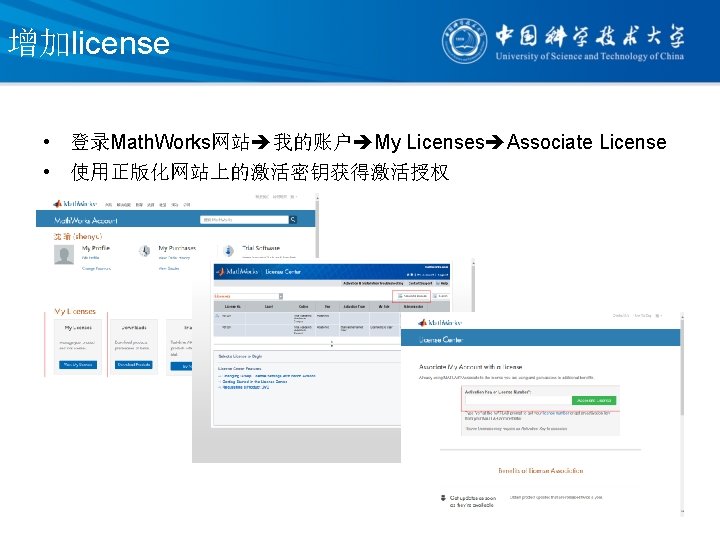The height and width of the screenshot is (540, 720).
Task: Click profile avatar picture beside My Profile
Action: tap(64, 254)
